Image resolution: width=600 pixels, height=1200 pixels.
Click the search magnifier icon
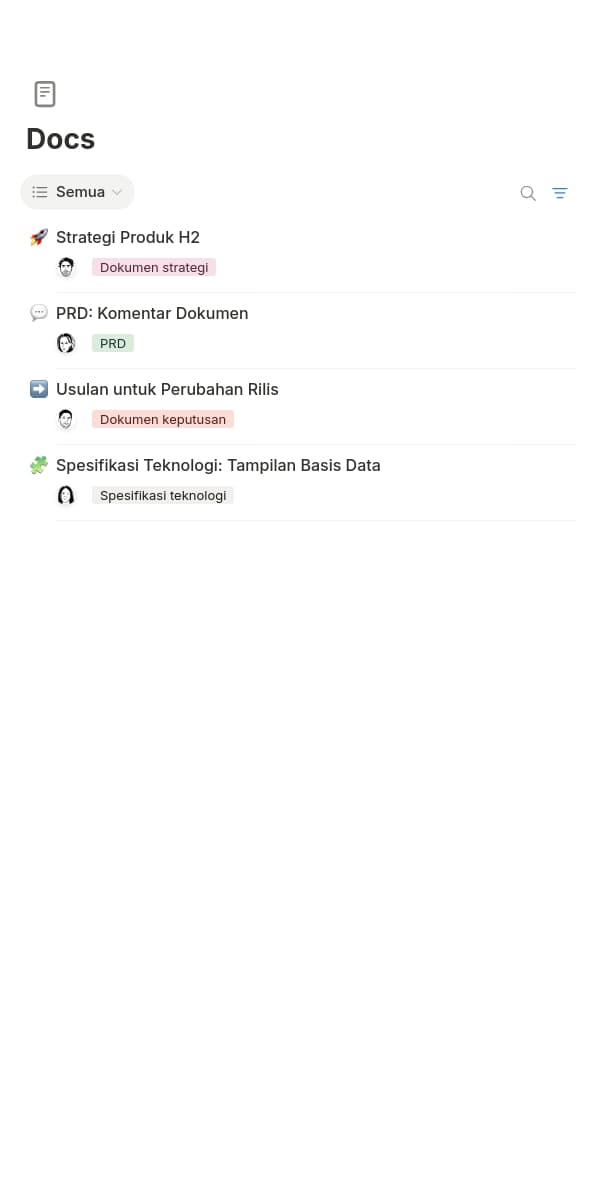[x=528, y=193]
